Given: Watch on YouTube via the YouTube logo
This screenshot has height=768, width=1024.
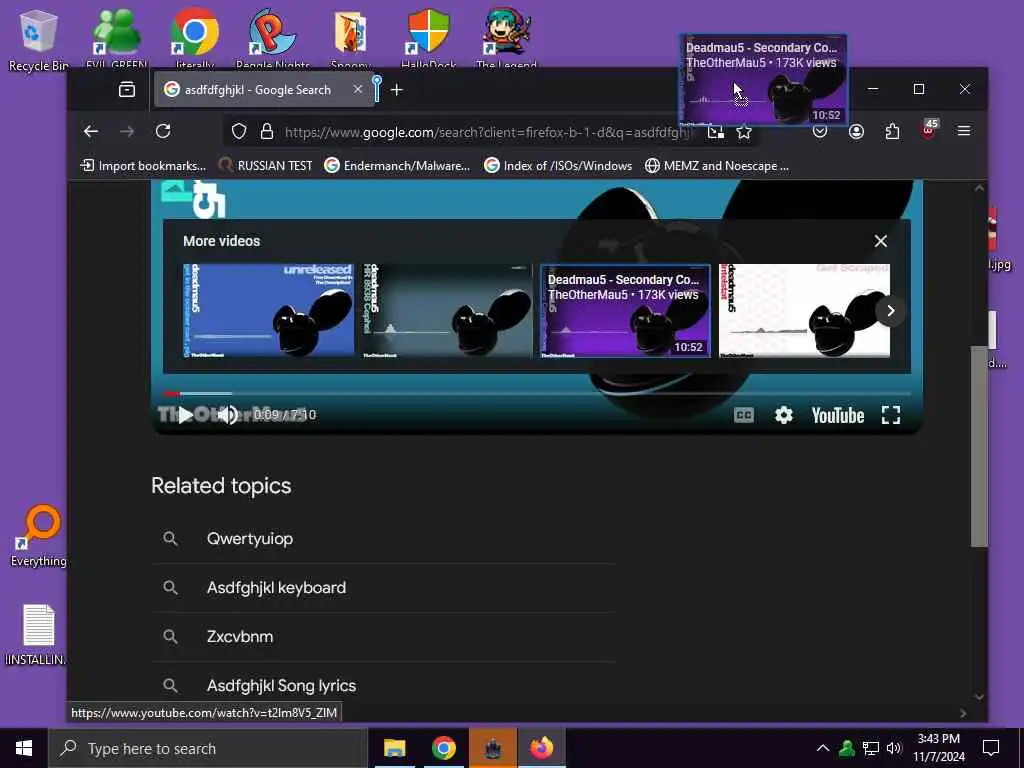Looking at the screenshot, I should (x=838, y=415).
